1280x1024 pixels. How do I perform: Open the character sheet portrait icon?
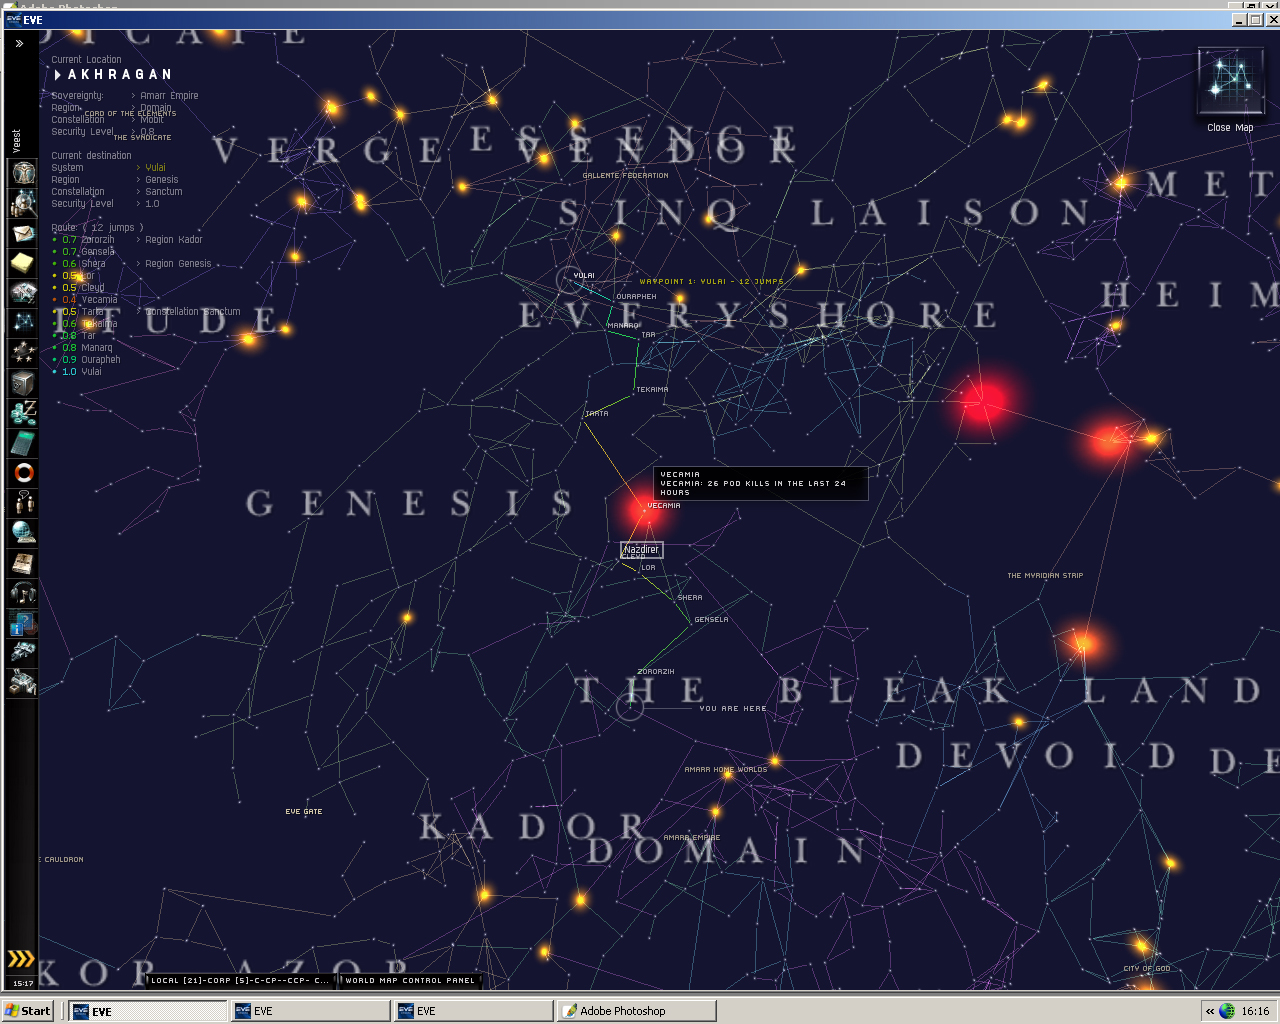click(23, 172)
